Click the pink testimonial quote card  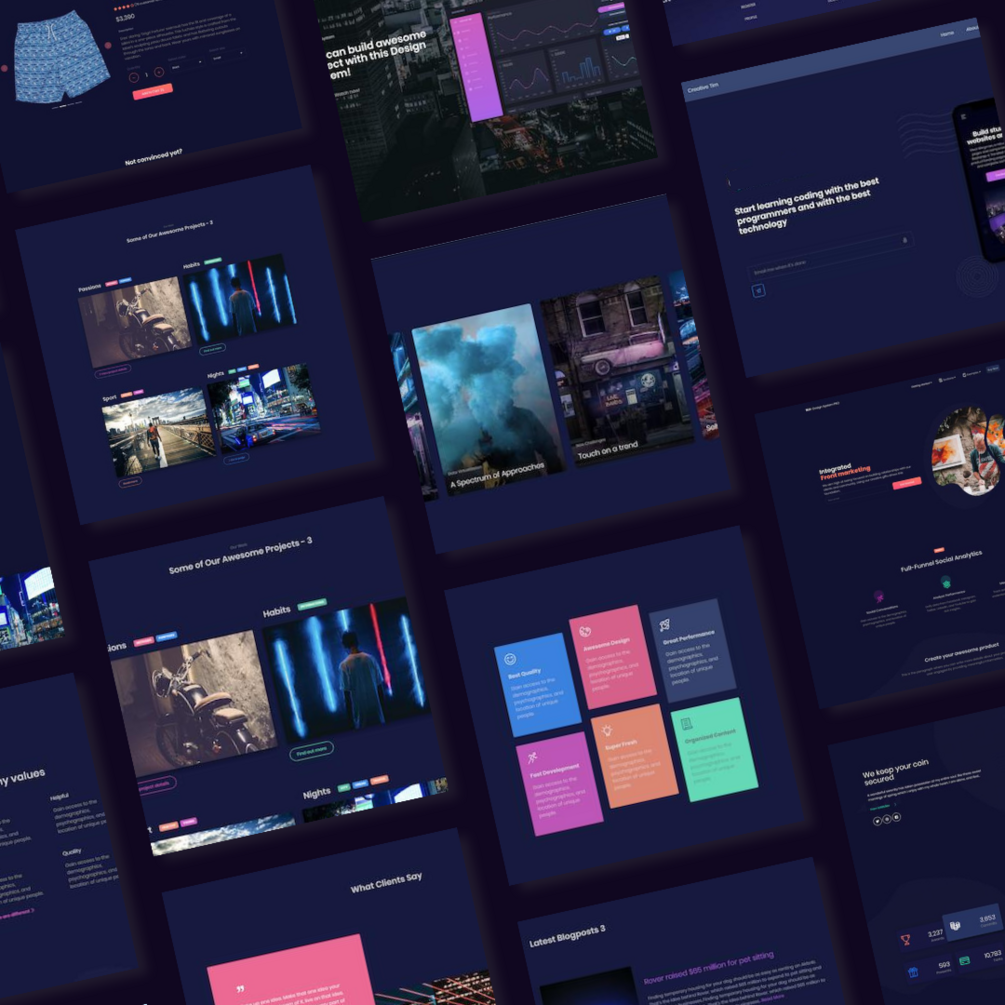(x=292, y=970)
